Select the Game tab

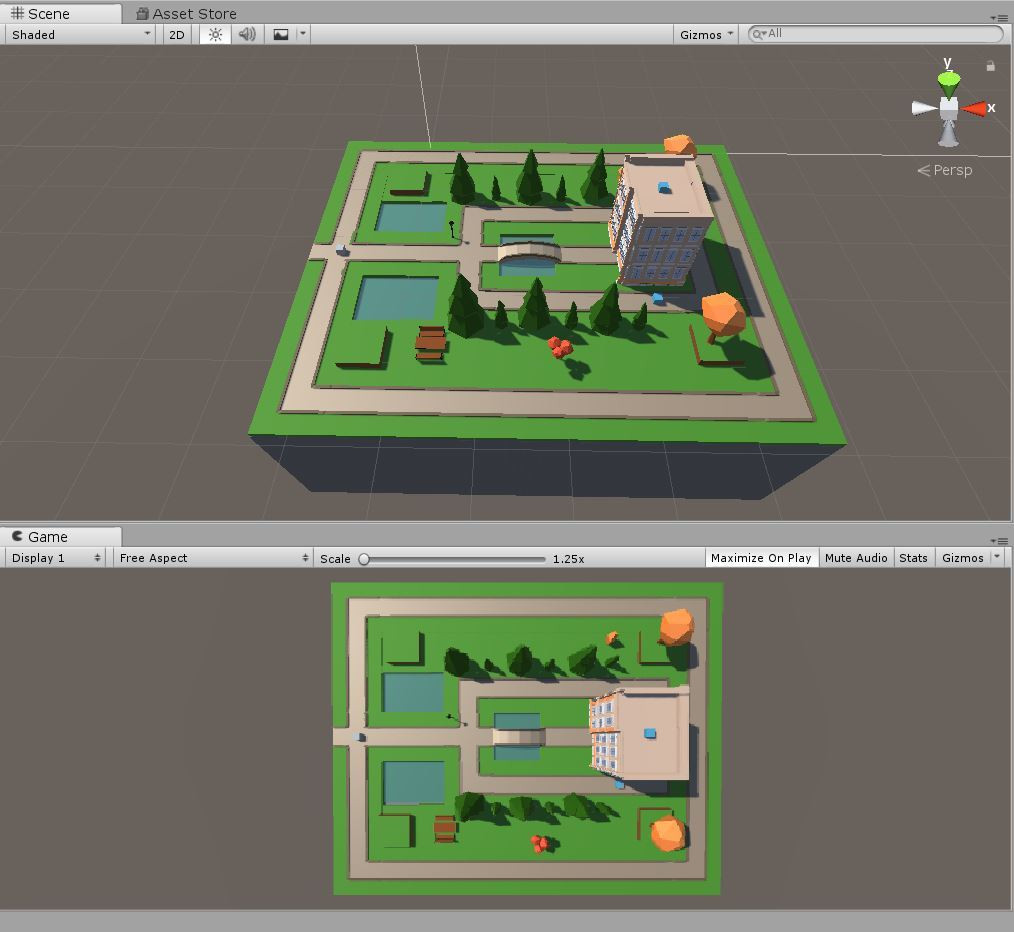coord(61,537)
